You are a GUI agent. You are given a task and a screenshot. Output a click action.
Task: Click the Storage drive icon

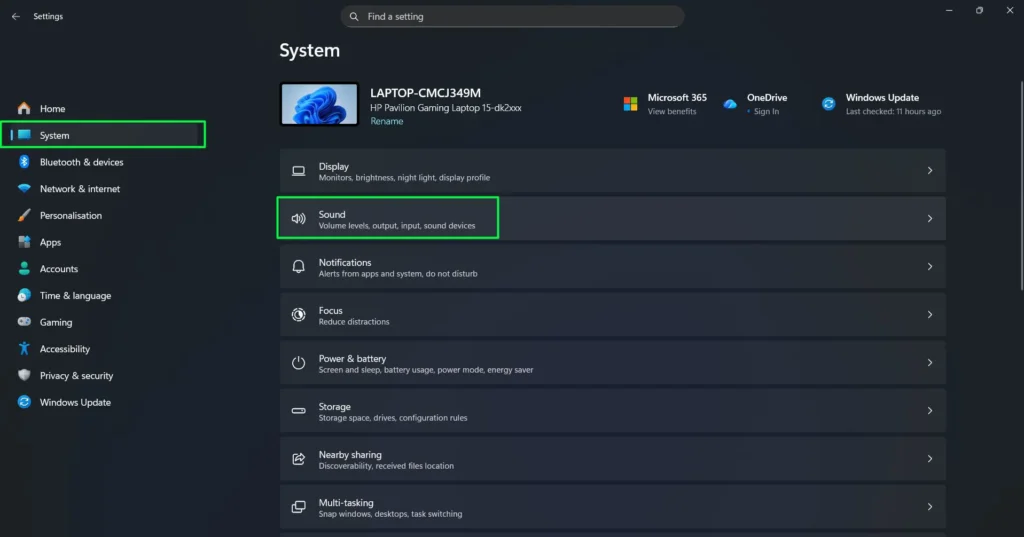coord(298,411)
